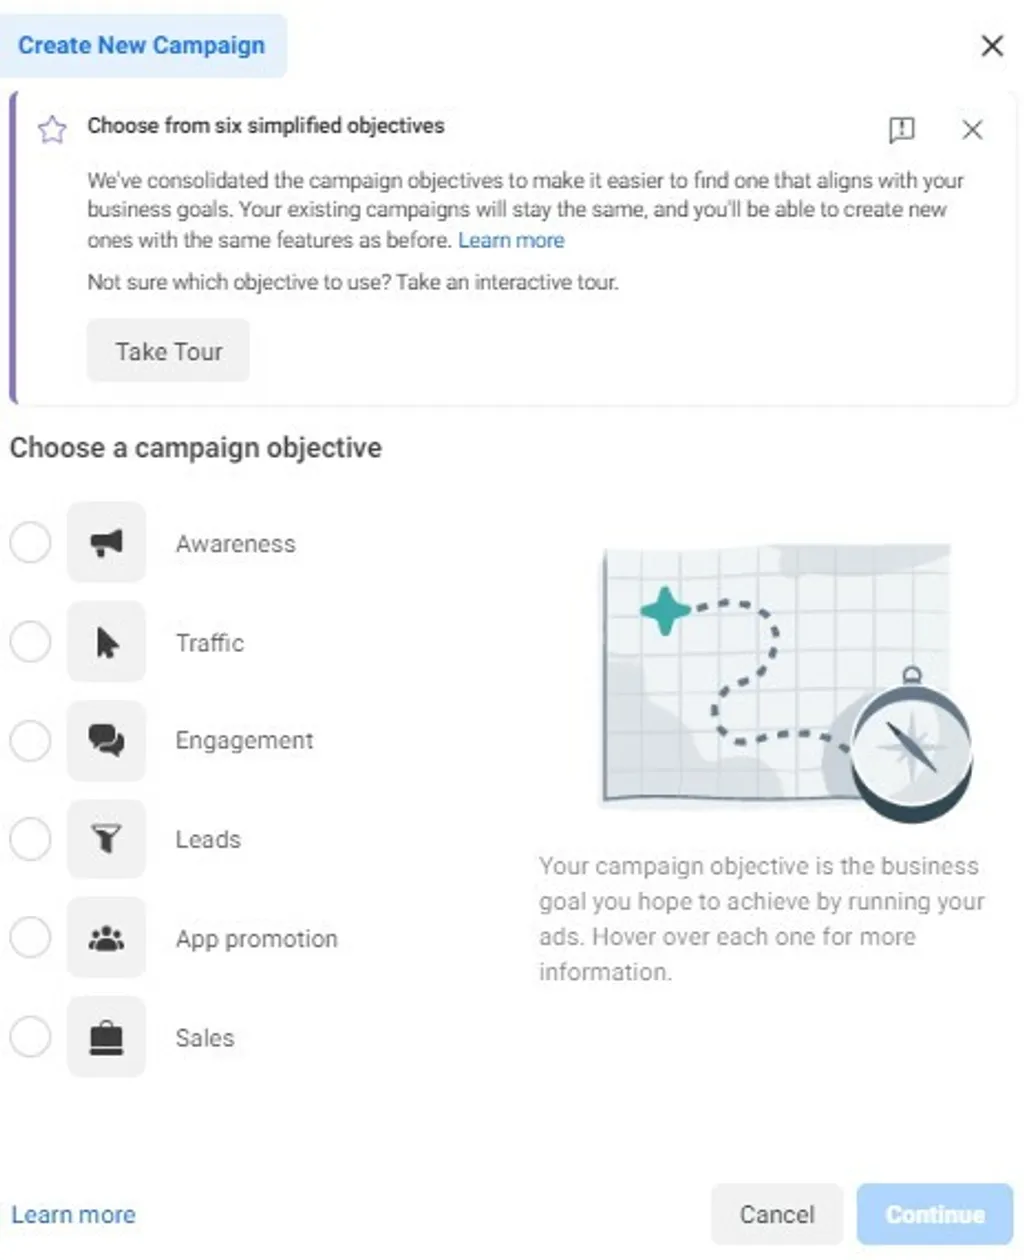
Task: Select the Leads radio button
Action: click(30, 839)
